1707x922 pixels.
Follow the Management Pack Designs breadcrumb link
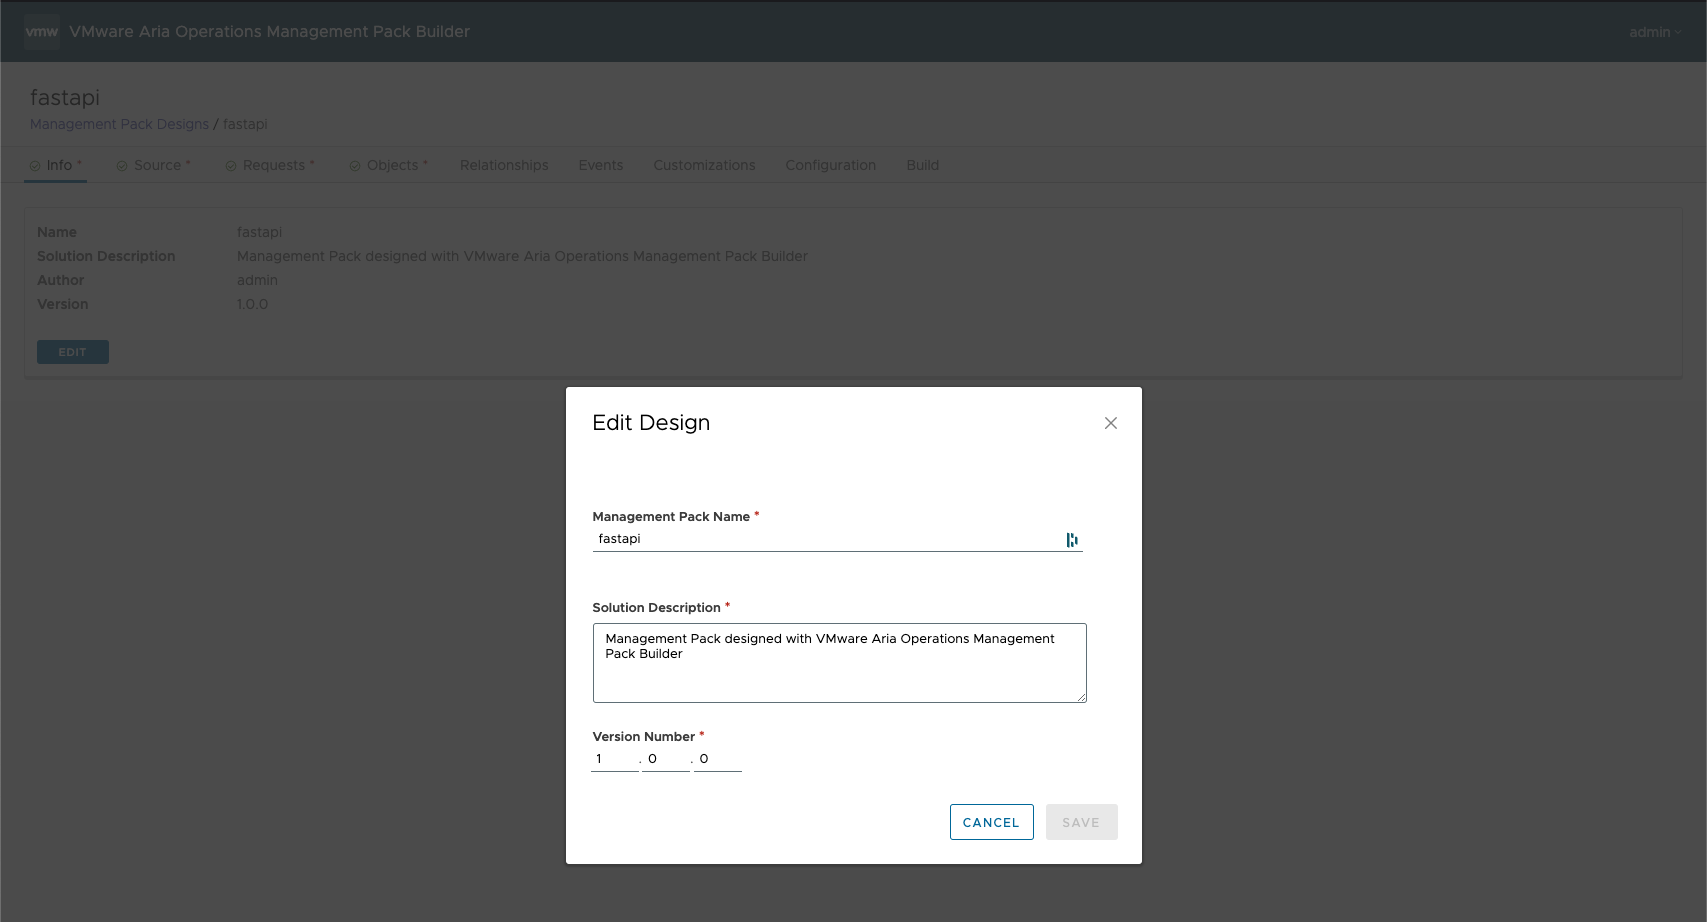[x=119, y=124]
